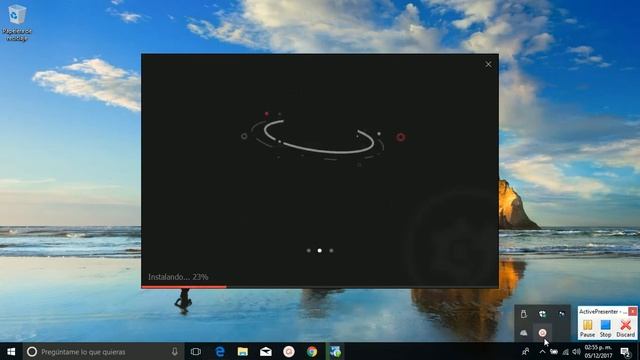Open the round pink taskbar app icon
The image size is (640, 360).
click(289, 351)
